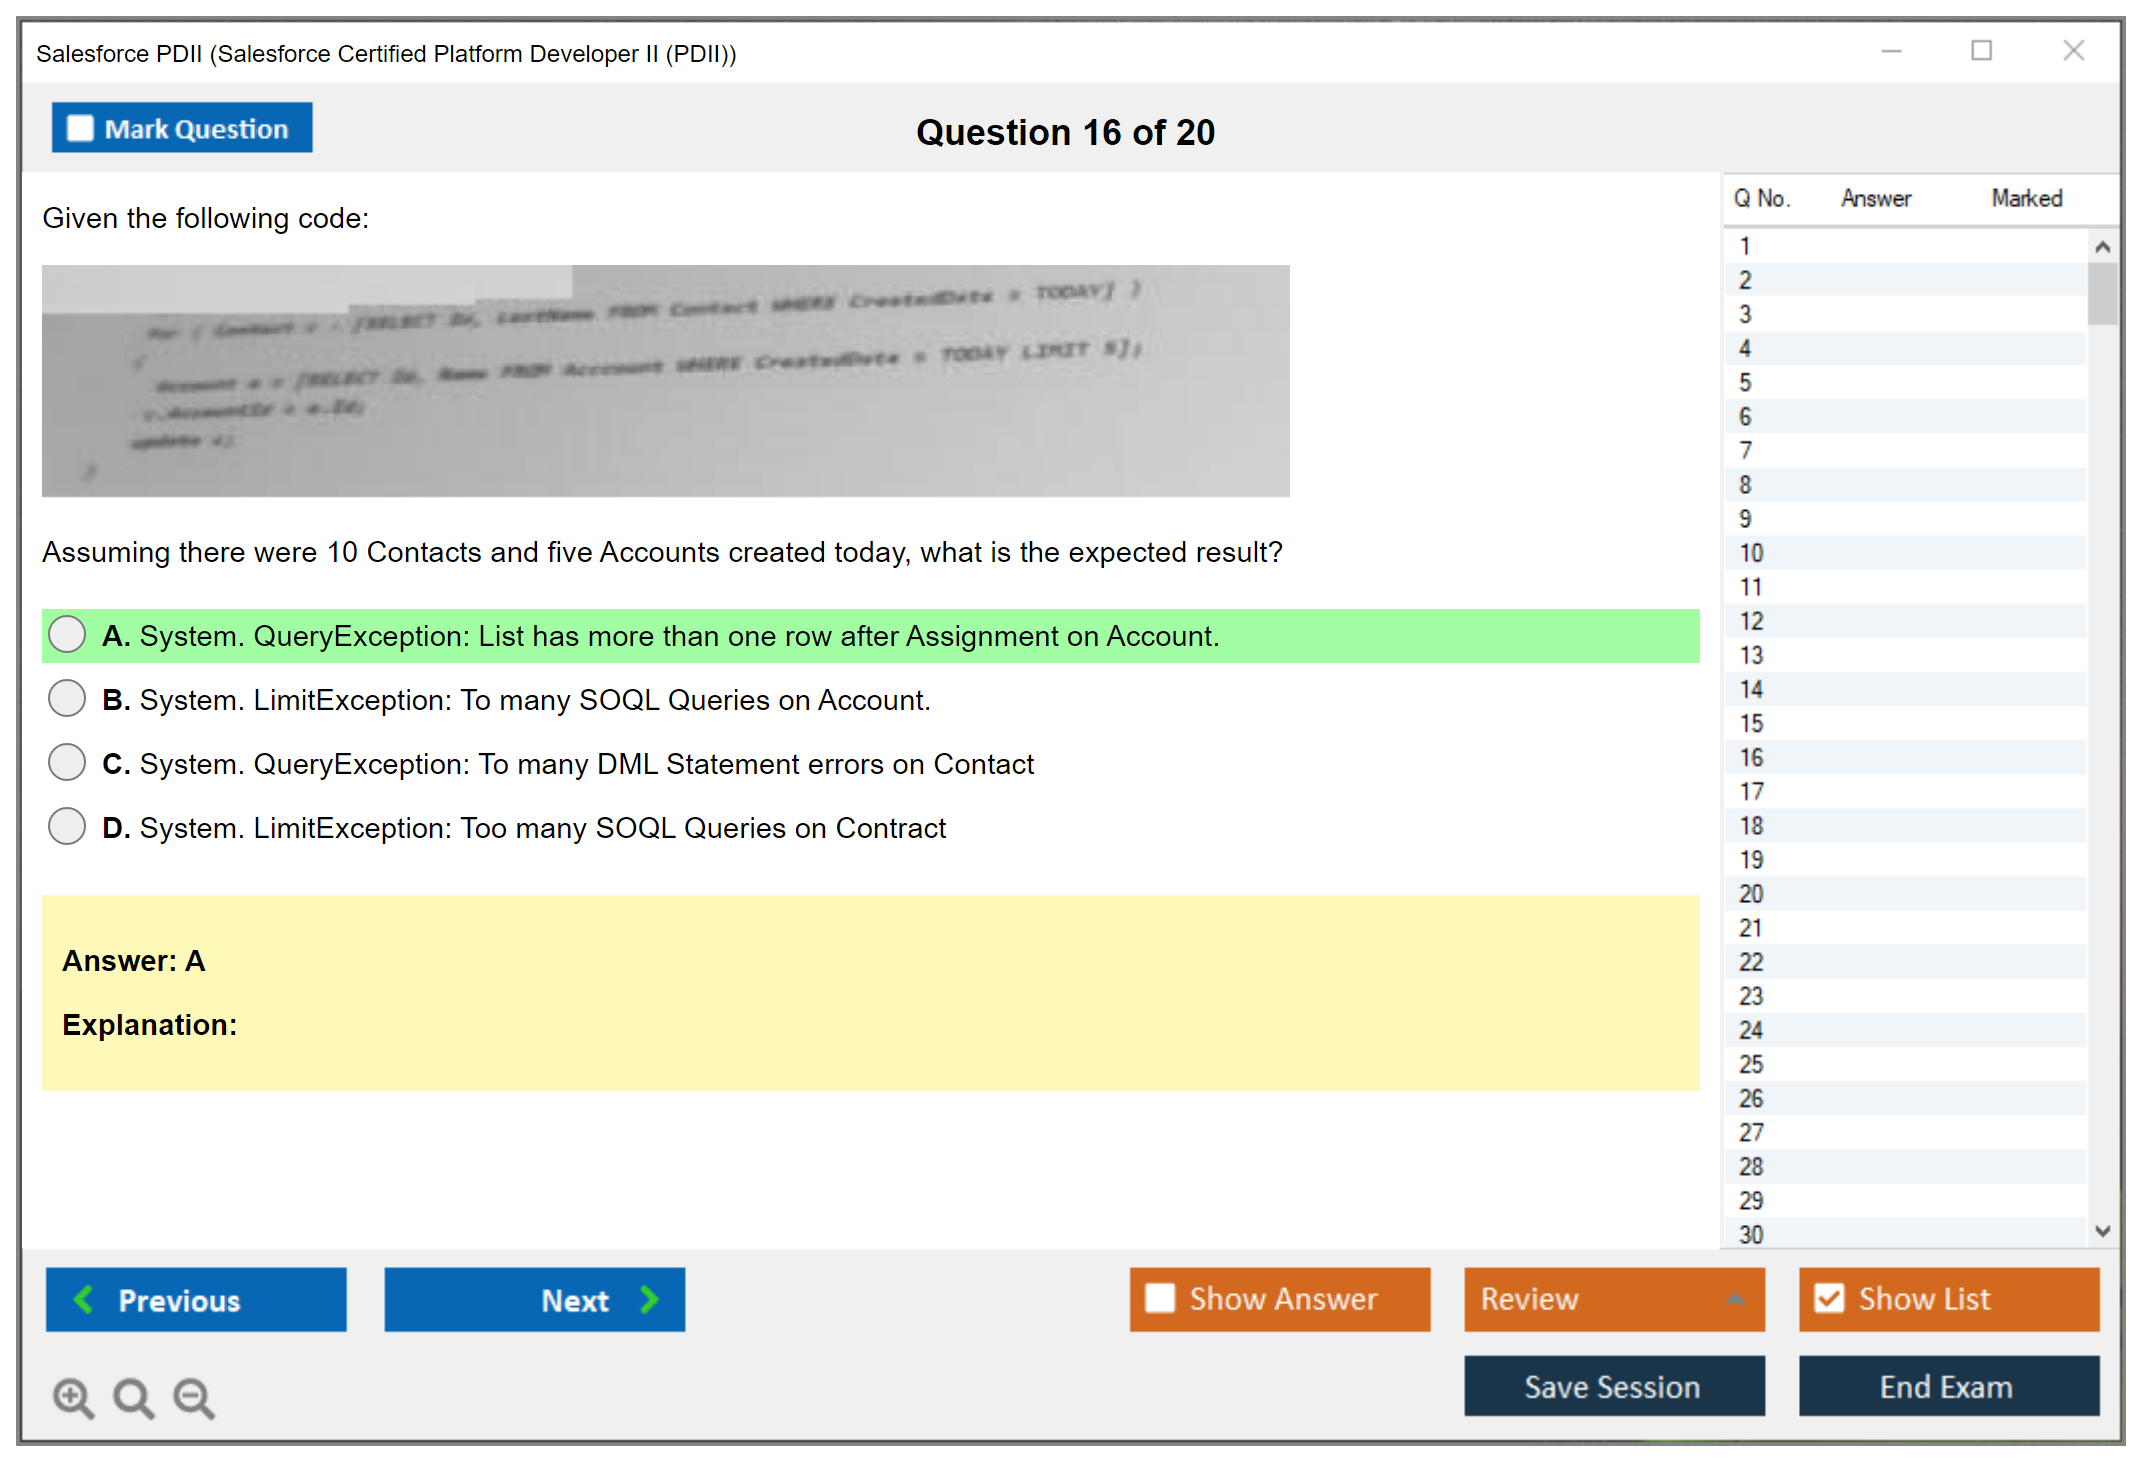
Task: Uncheck the Show List checkbox
Action: [1829, 1298]
